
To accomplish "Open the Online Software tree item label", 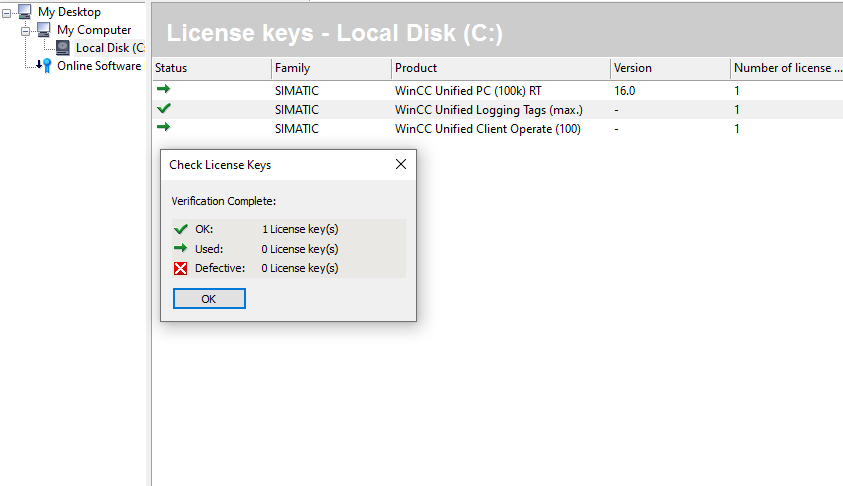I will tap(99, 66).
